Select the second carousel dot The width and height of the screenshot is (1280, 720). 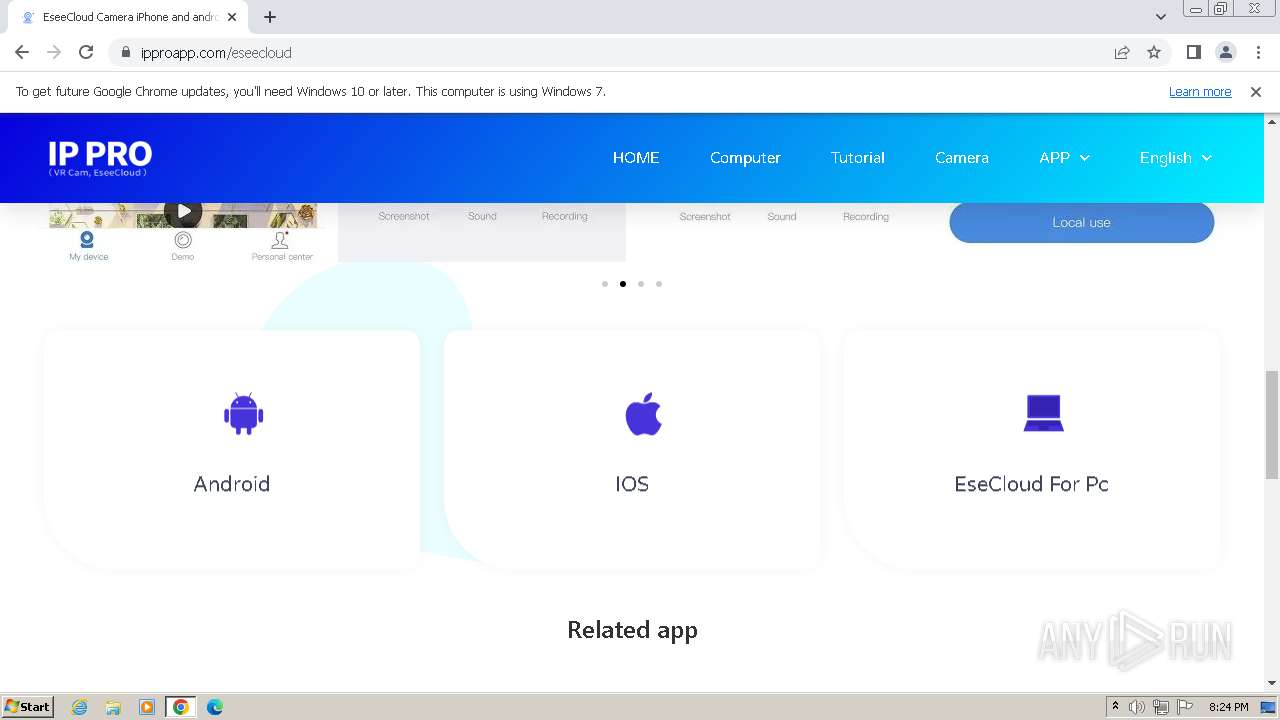pyautogui.click(x=623, y=284)
